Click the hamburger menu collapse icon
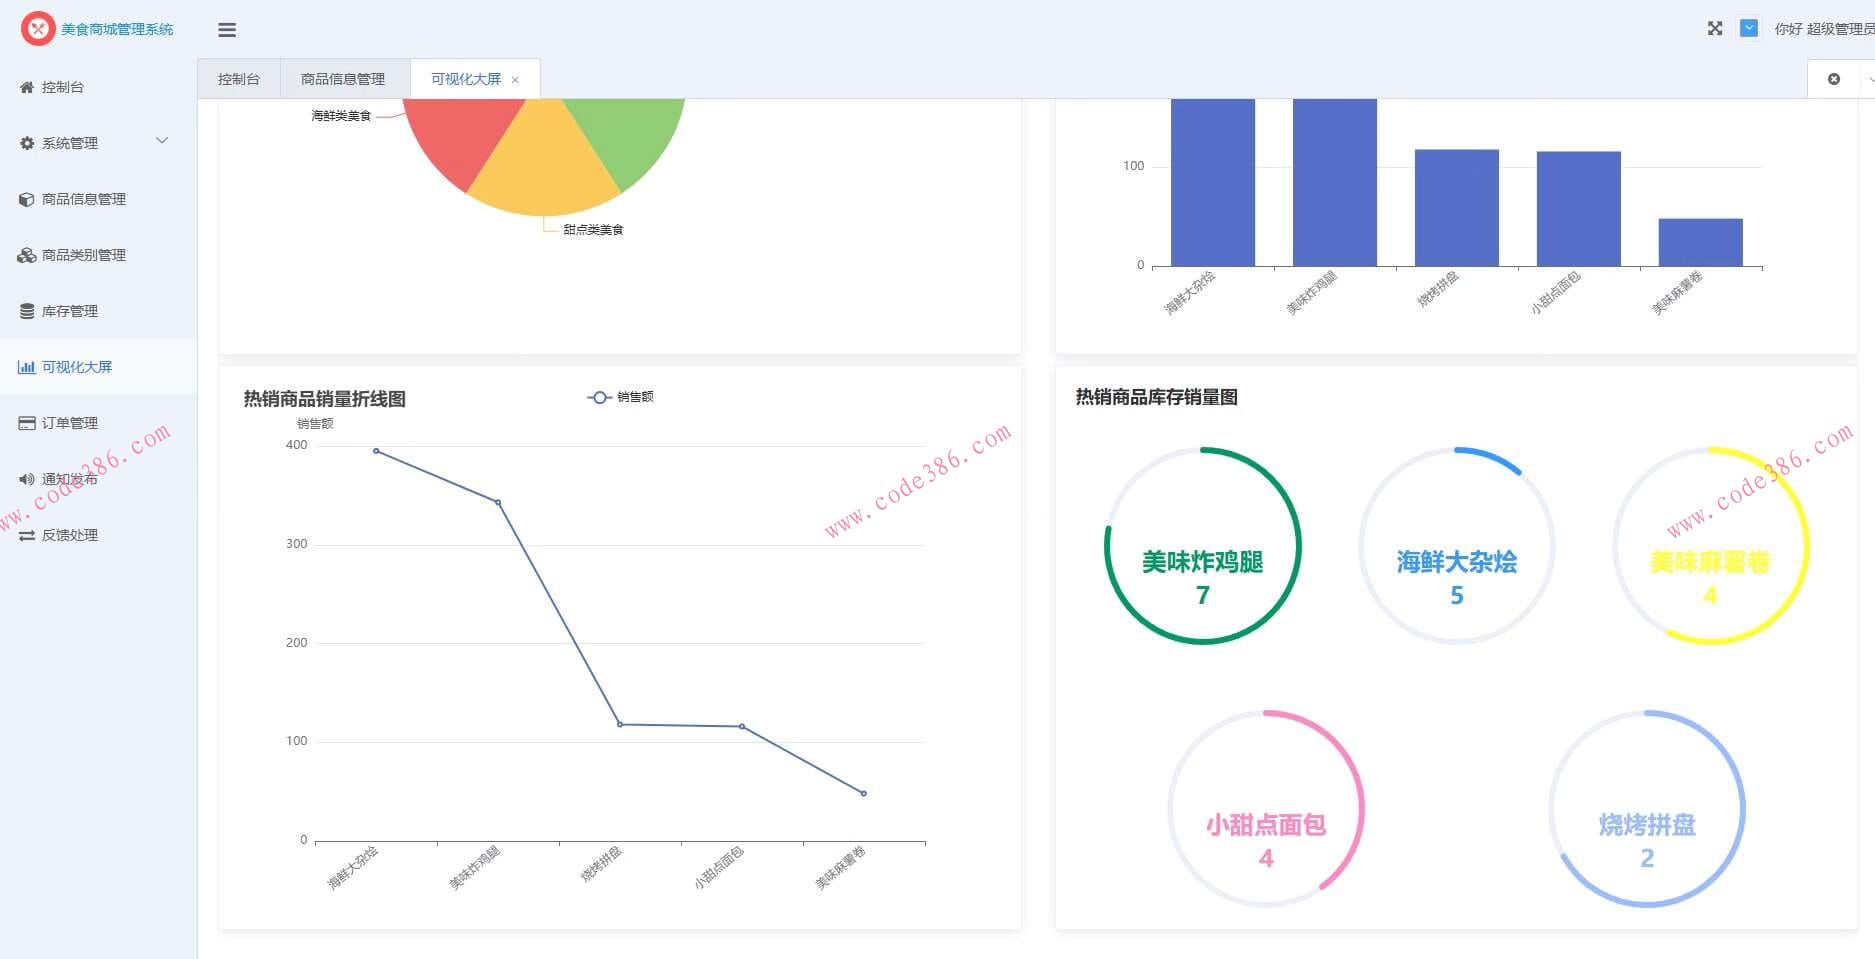 pos(227,30)
